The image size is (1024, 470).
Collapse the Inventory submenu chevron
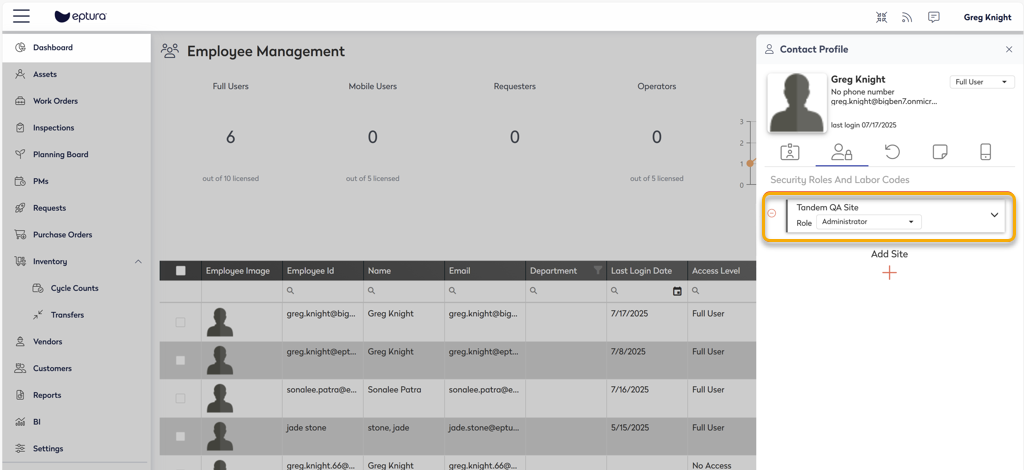click(138, 261)
